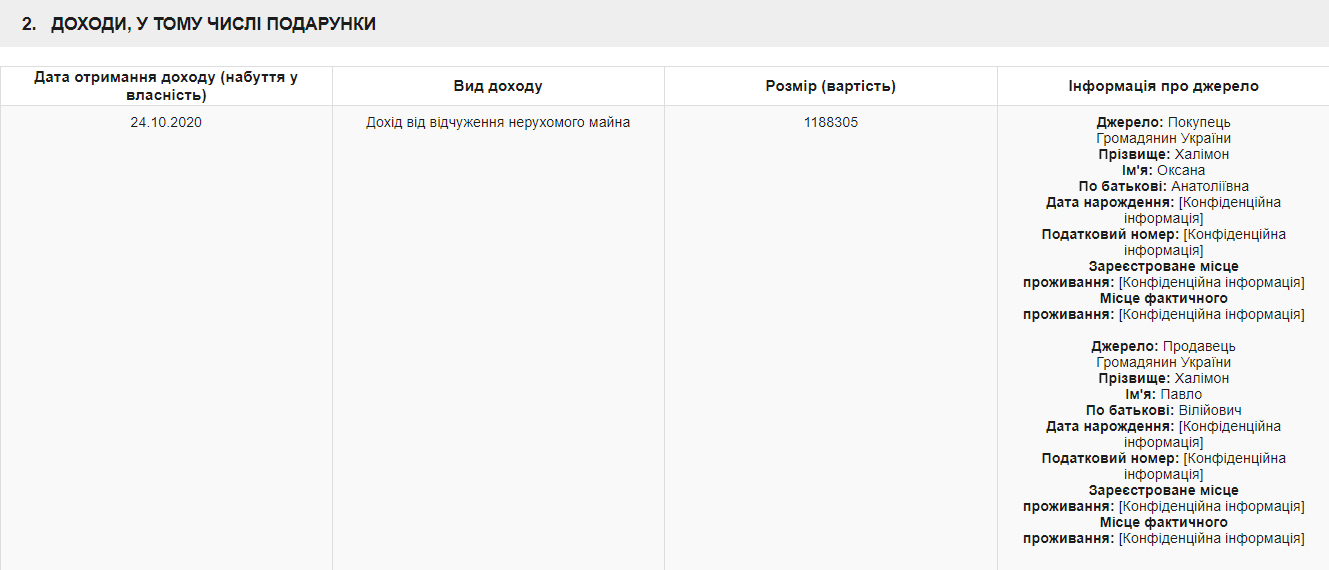
Task: Click the 'Інформація про джерело' column header
Action: 1163,86
